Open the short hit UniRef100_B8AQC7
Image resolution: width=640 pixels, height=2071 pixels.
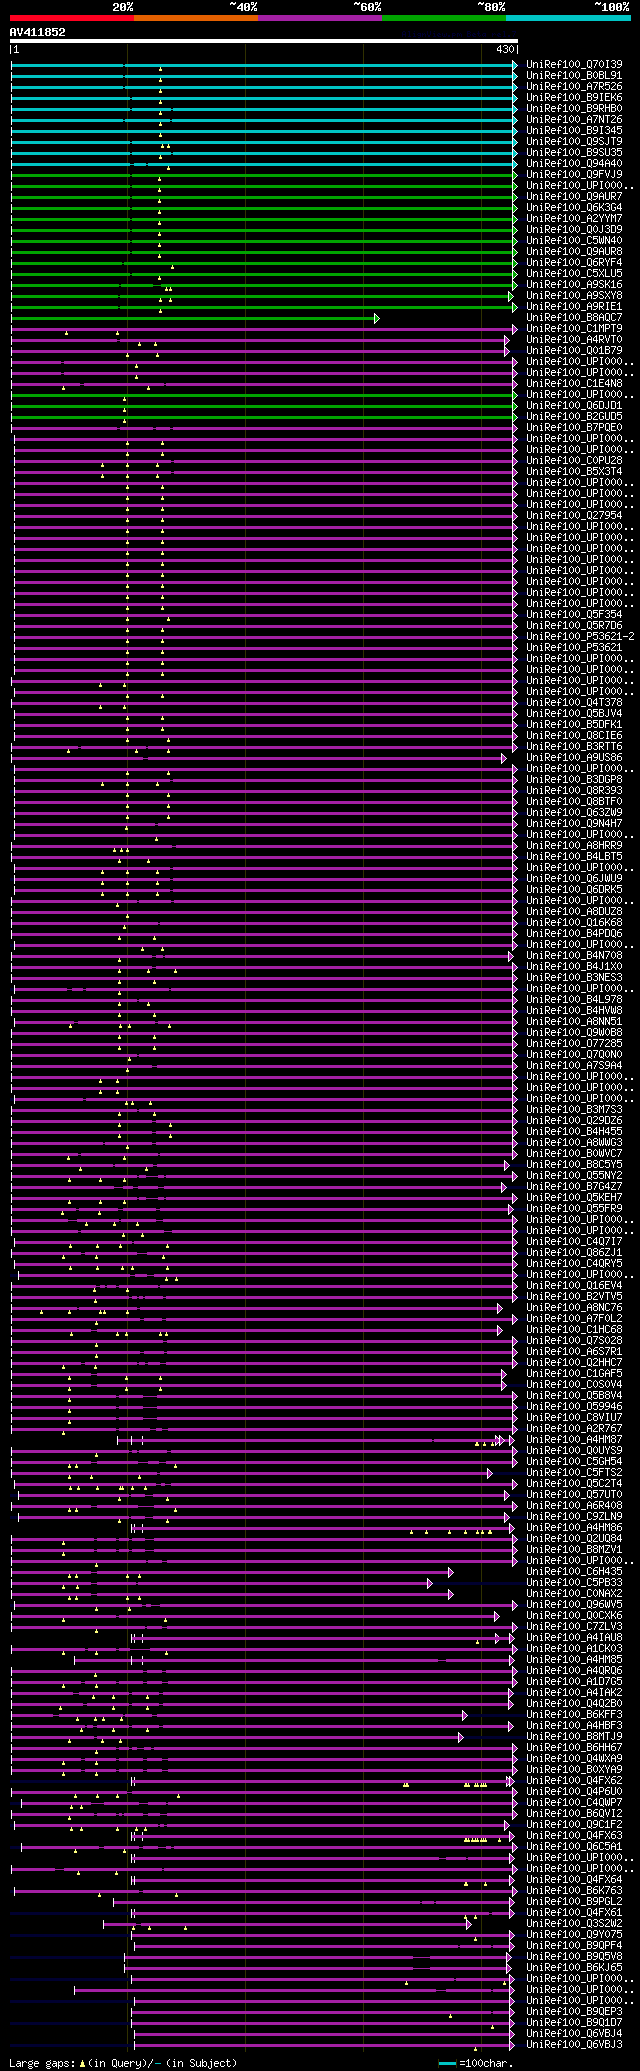[x=574, y=317]
